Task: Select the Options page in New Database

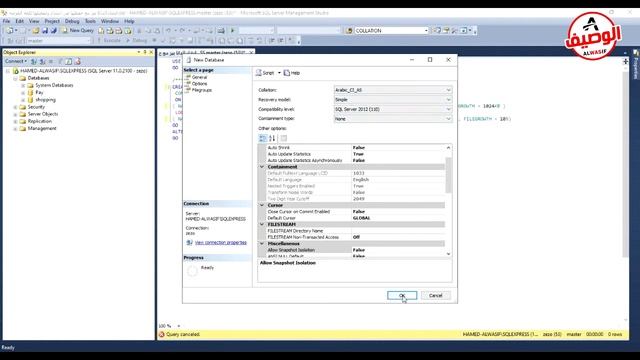Action: [x=200, y=84]
